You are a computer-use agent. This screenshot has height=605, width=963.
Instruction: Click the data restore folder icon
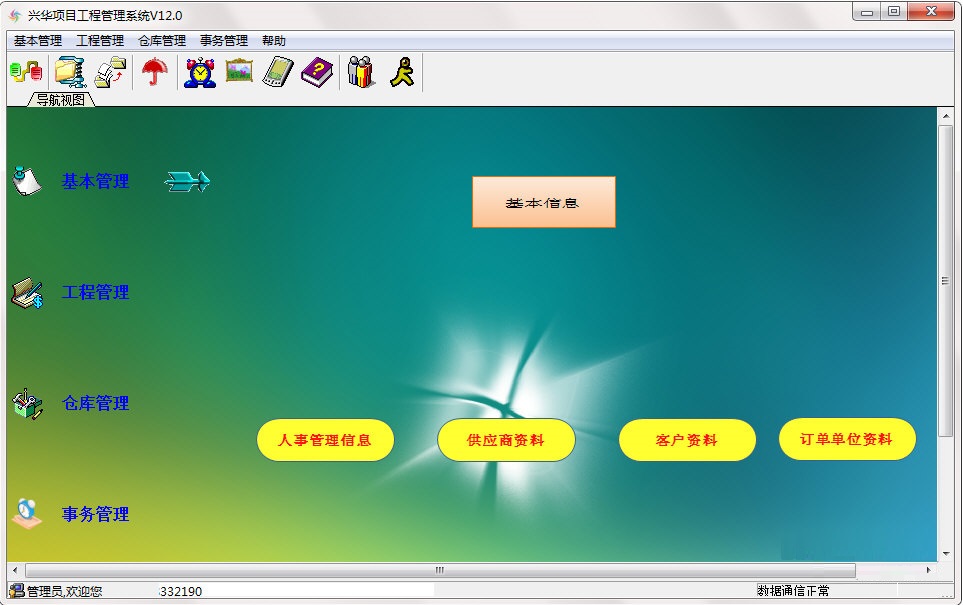pos(110,70)
